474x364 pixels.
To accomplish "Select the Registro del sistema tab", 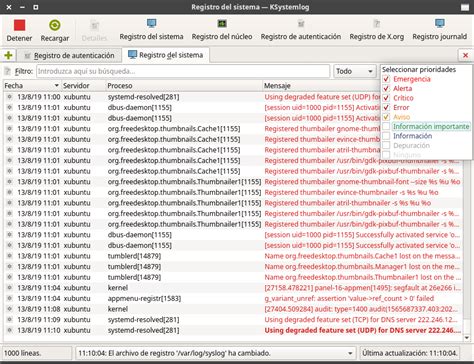I will (x=166, y=55).
